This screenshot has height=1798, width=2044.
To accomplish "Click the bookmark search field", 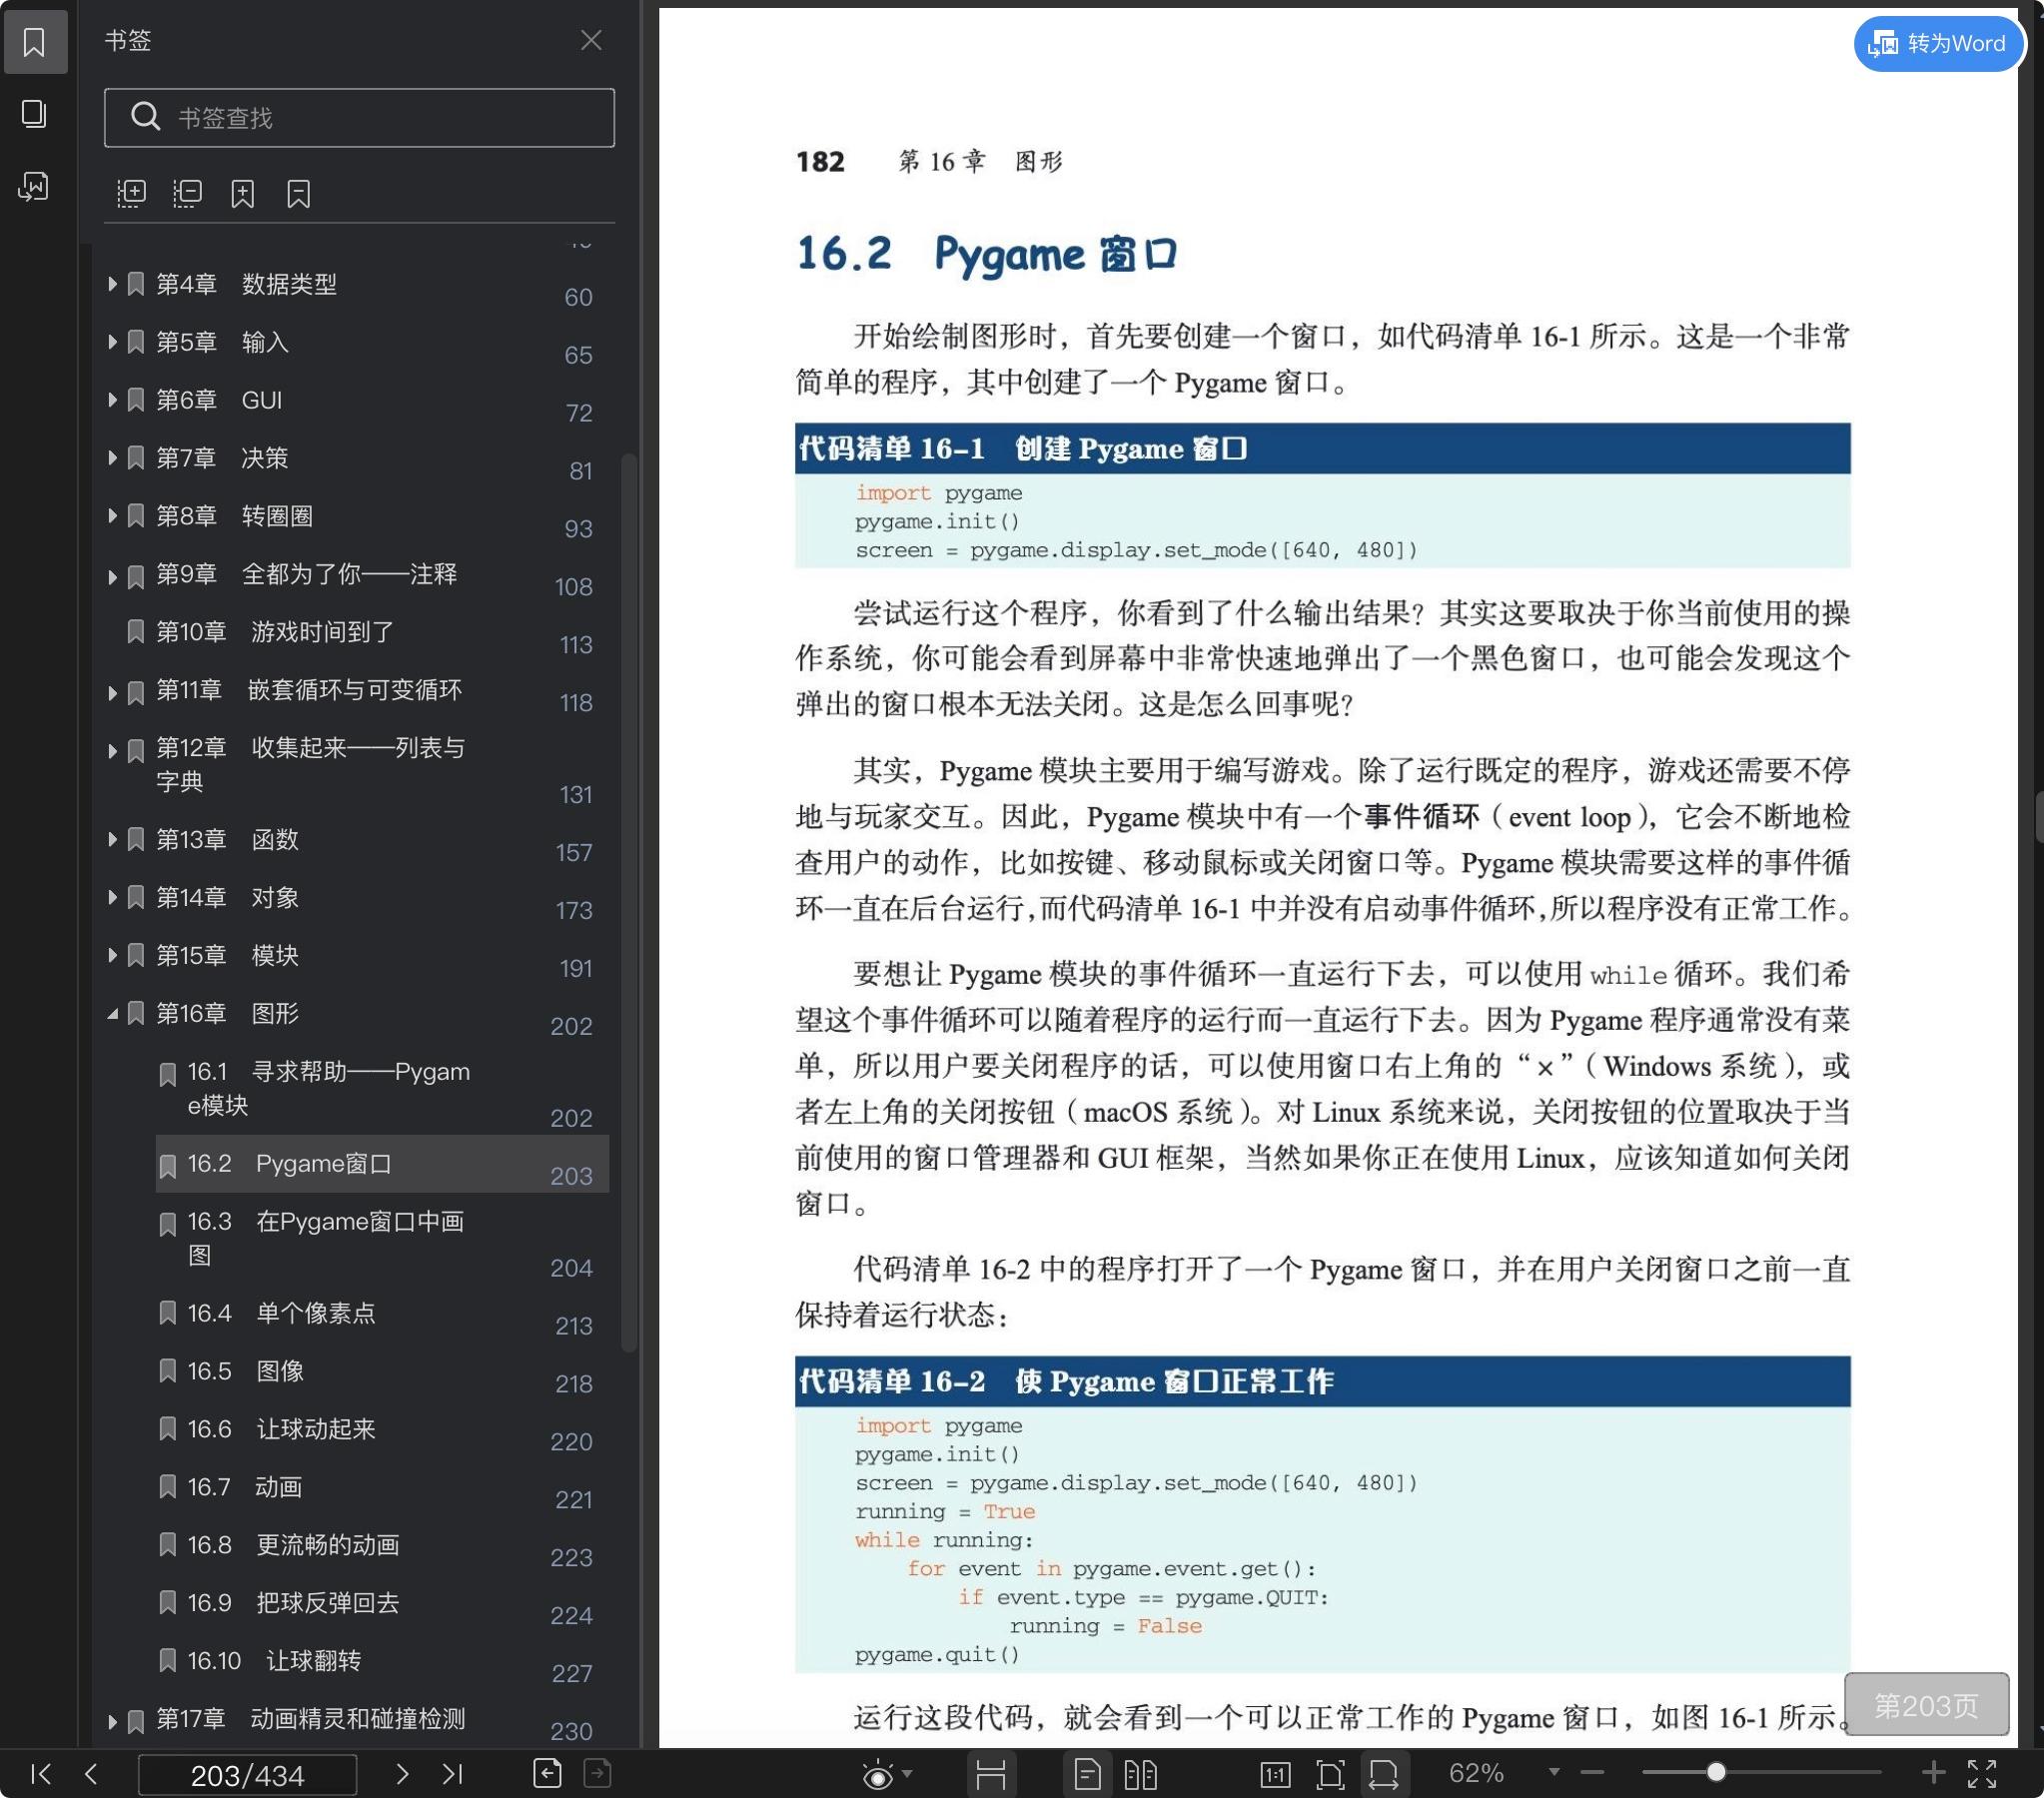I will click(359, 117).
